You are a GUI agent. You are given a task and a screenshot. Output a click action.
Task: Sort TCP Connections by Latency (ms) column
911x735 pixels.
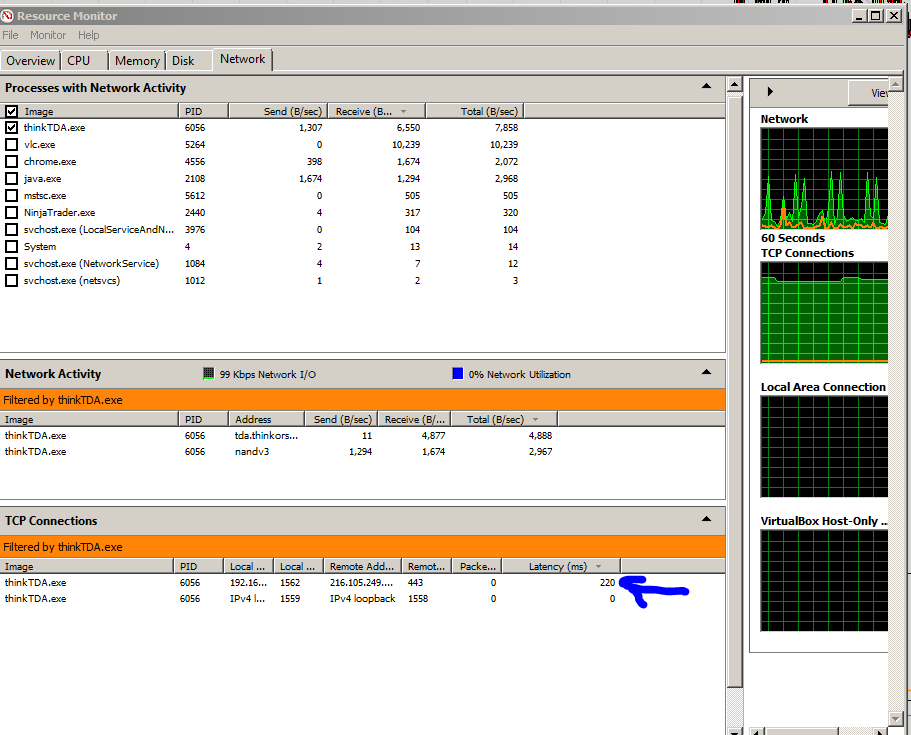pyautogui.click(x=561, y=566)
